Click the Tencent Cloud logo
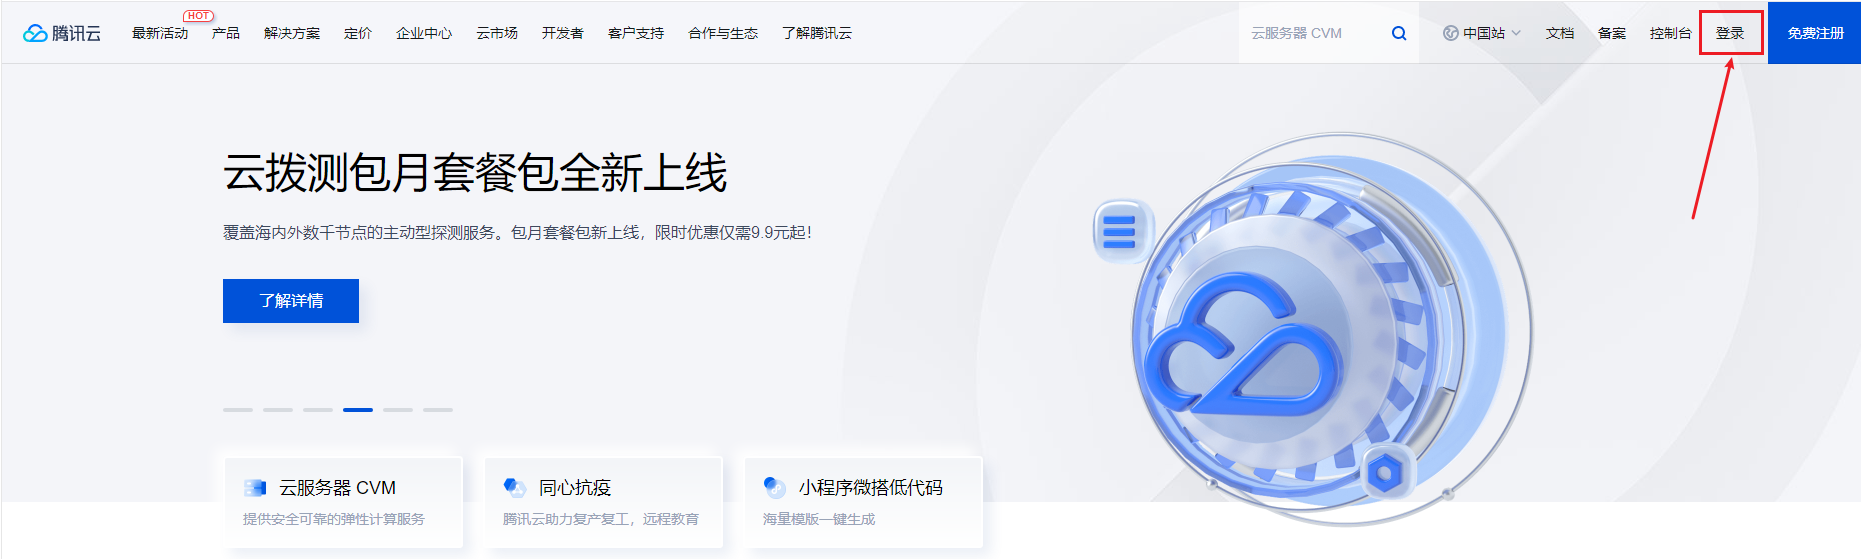This screenshot has height=559, width=1861. point(62,33)
